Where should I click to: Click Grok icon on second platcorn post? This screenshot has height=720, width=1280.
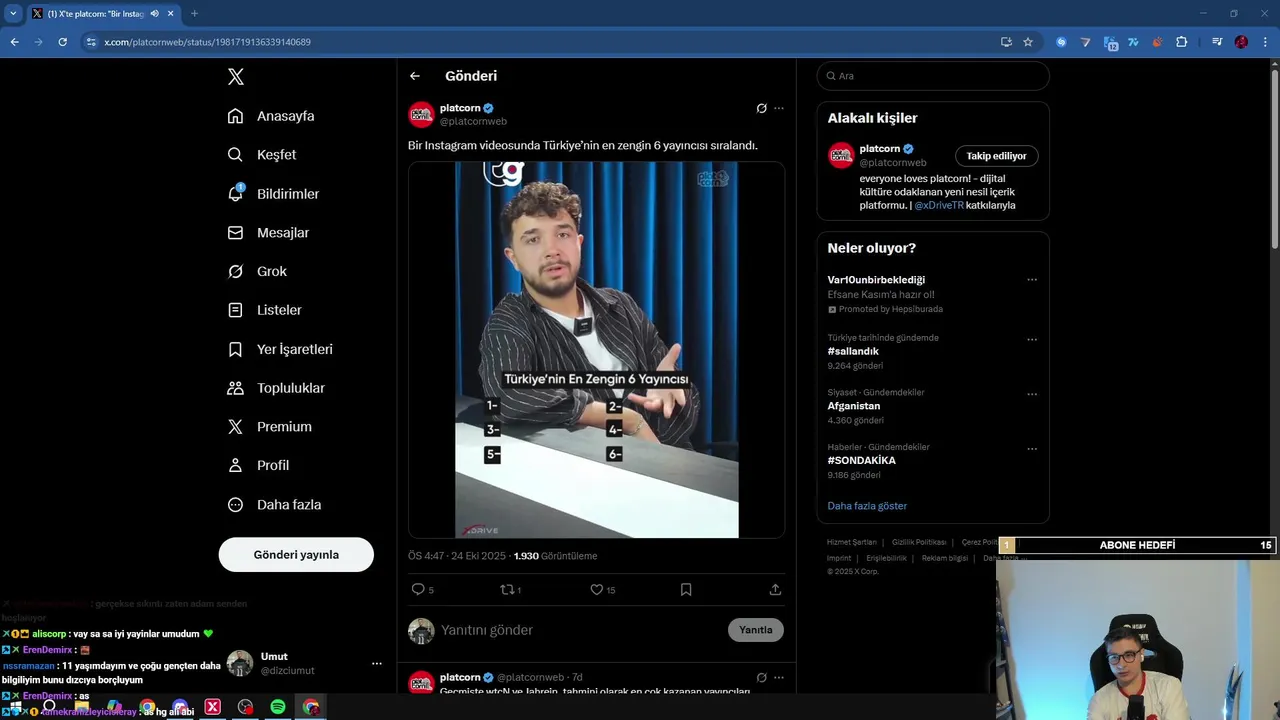pyautogui.click(x=761, y=677)
